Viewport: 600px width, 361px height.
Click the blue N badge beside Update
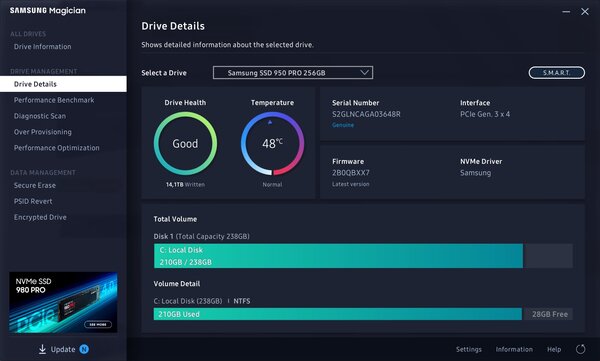[84, 349]
